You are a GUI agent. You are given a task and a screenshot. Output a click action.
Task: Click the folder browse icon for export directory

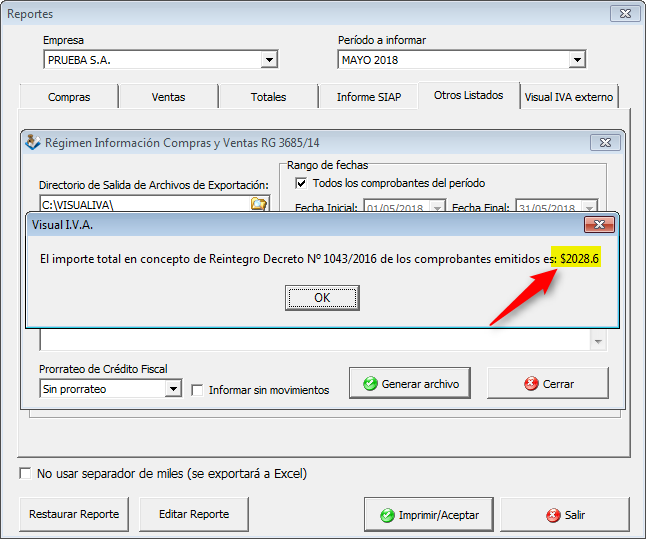tap(259, 204)
